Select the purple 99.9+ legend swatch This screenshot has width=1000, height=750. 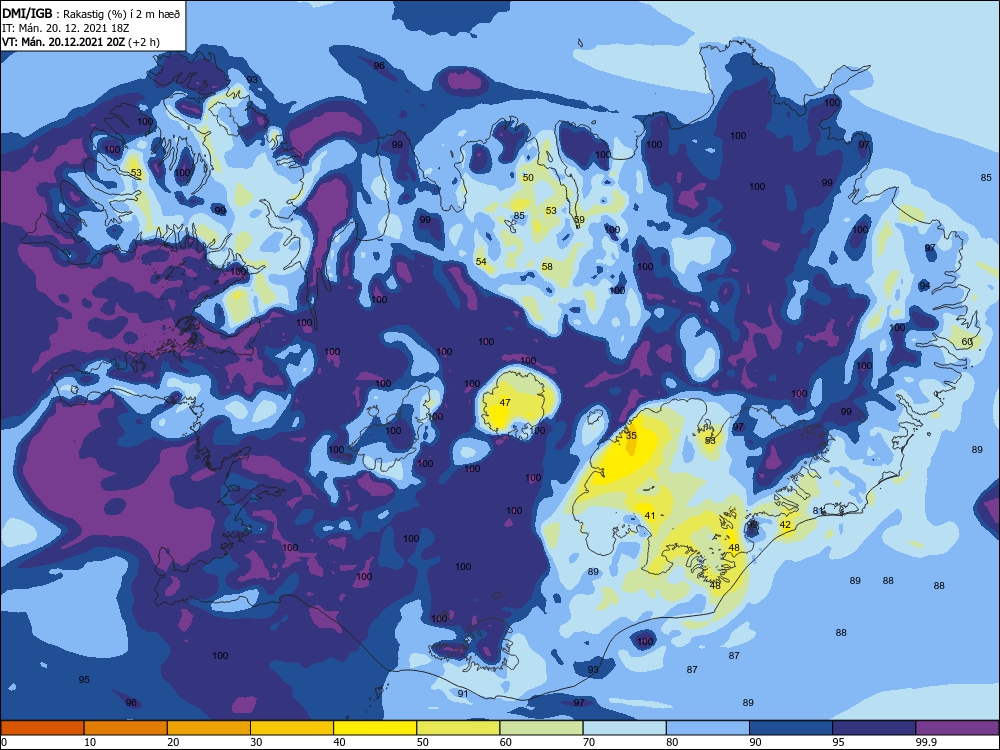pyautogui.click(x=957, y=728)
